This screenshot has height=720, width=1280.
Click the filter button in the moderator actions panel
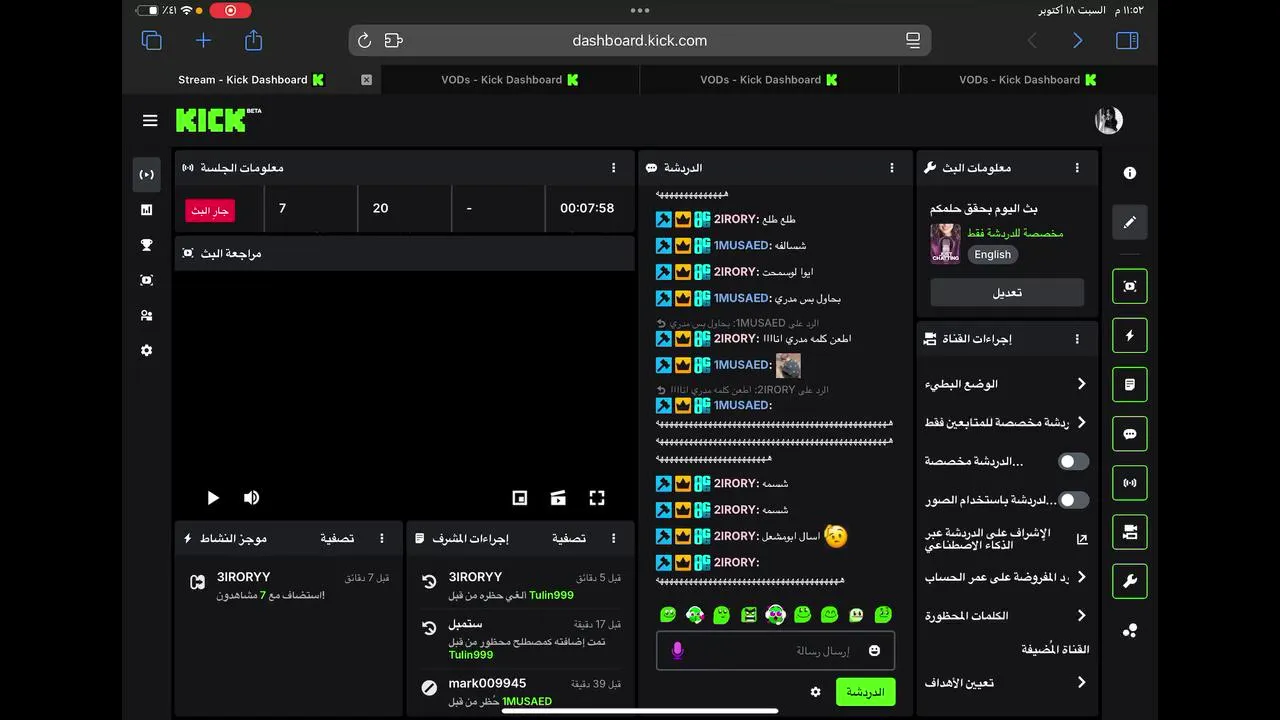point(569,538)
